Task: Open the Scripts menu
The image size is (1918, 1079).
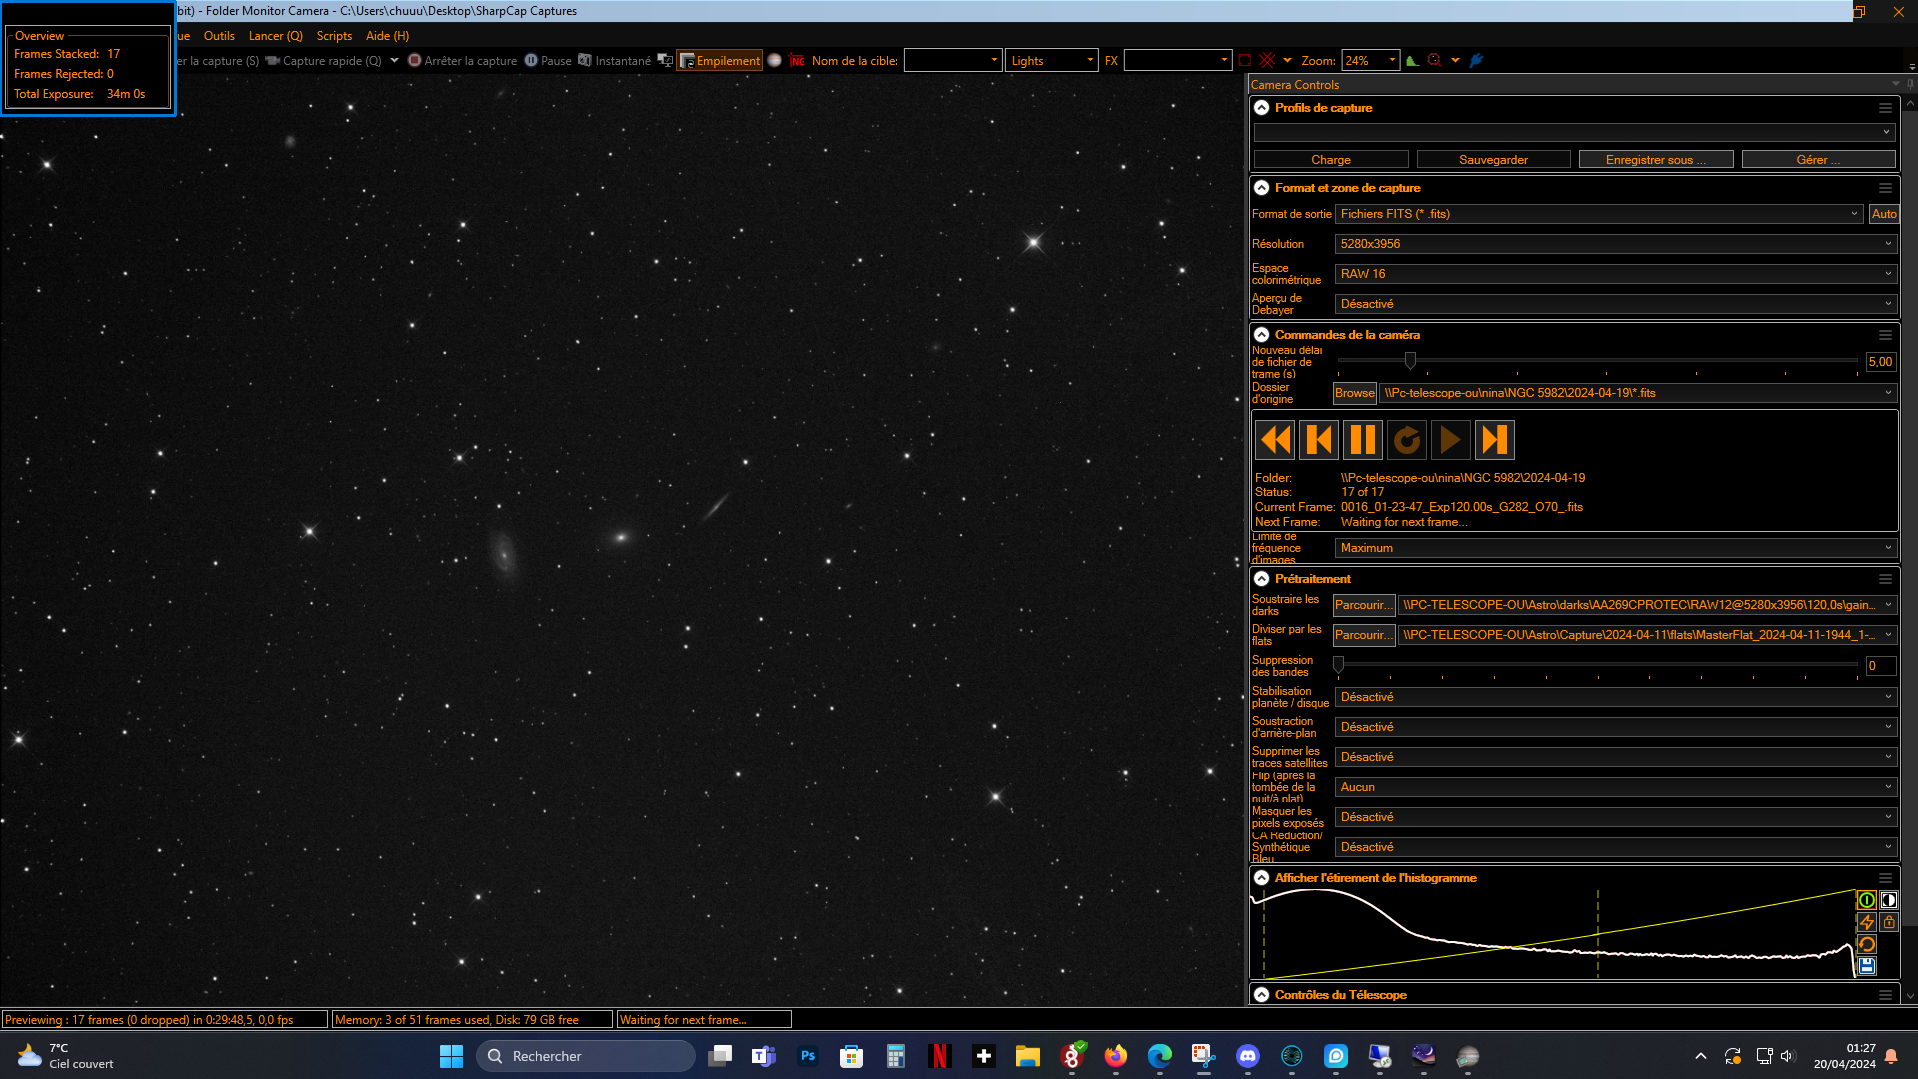Action: point(334,36)
